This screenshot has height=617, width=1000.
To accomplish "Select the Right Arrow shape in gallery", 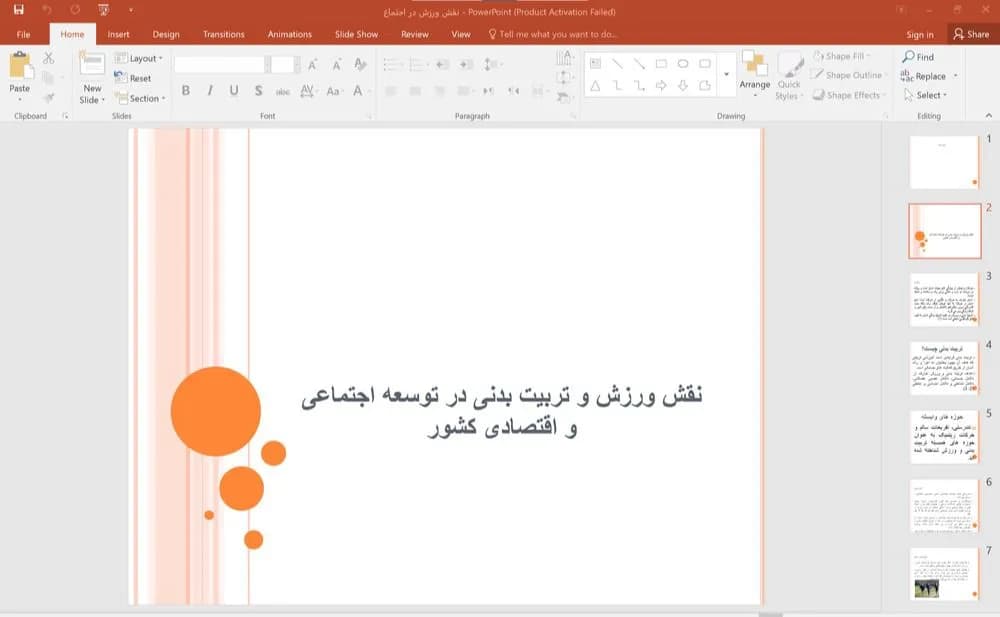I will [661, 85].
